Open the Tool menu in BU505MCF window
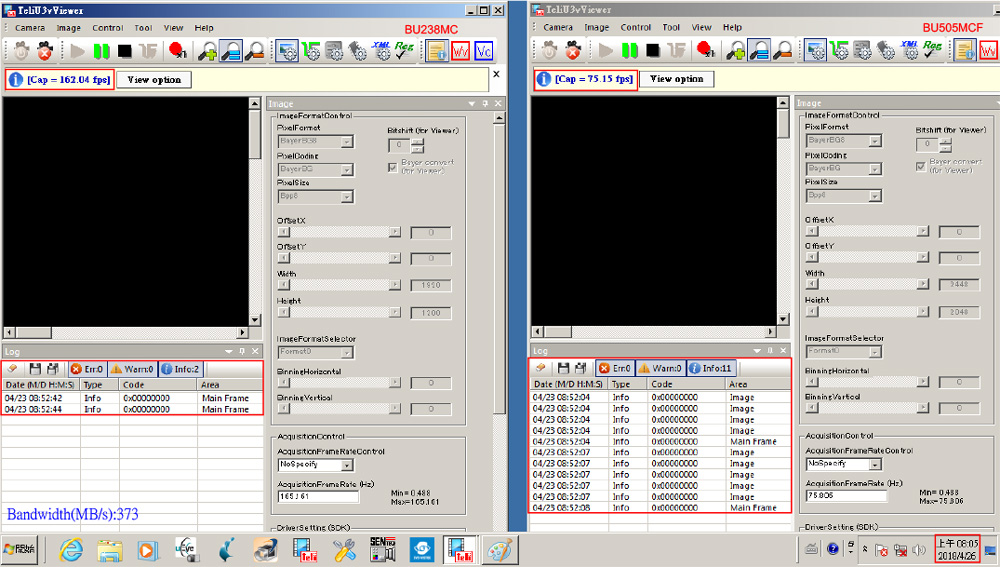Viewport: 1000px width, 567px height. tap(671, 28)
